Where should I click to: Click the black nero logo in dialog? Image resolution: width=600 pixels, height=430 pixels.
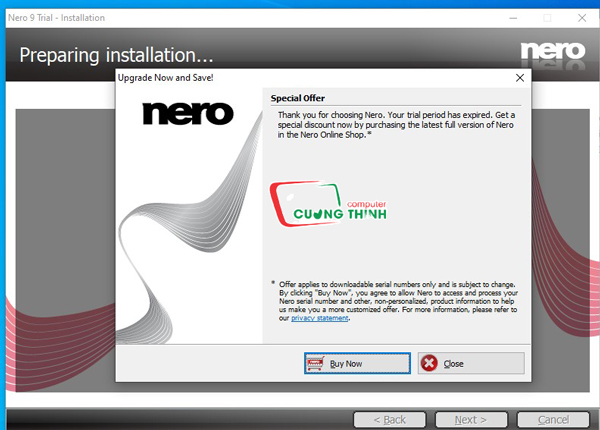(x=188, y=114)
